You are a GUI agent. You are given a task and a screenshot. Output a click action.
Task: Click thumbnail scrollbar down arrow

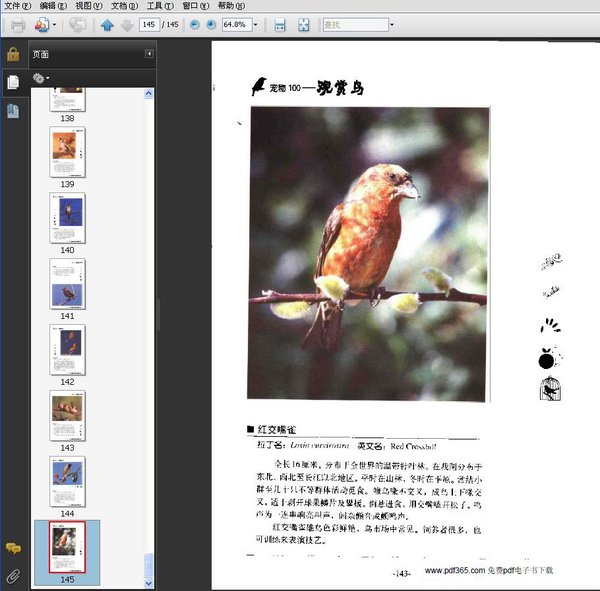click(149, 583)
